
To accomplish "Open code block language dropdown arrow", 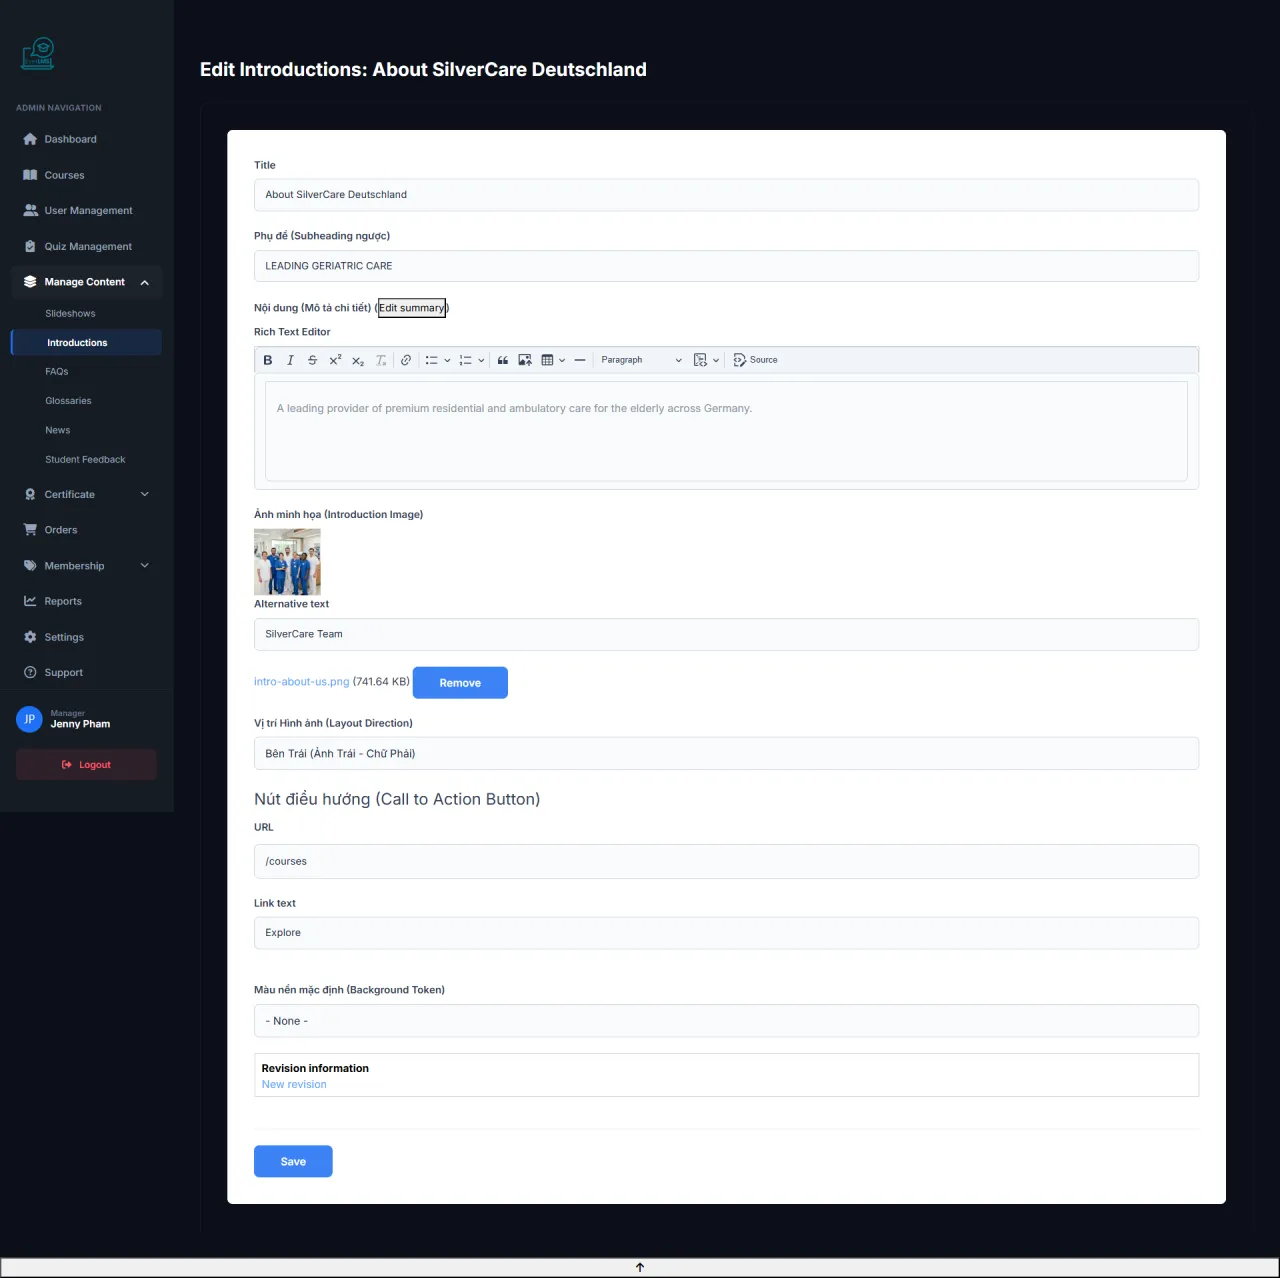I will point(716,360).
